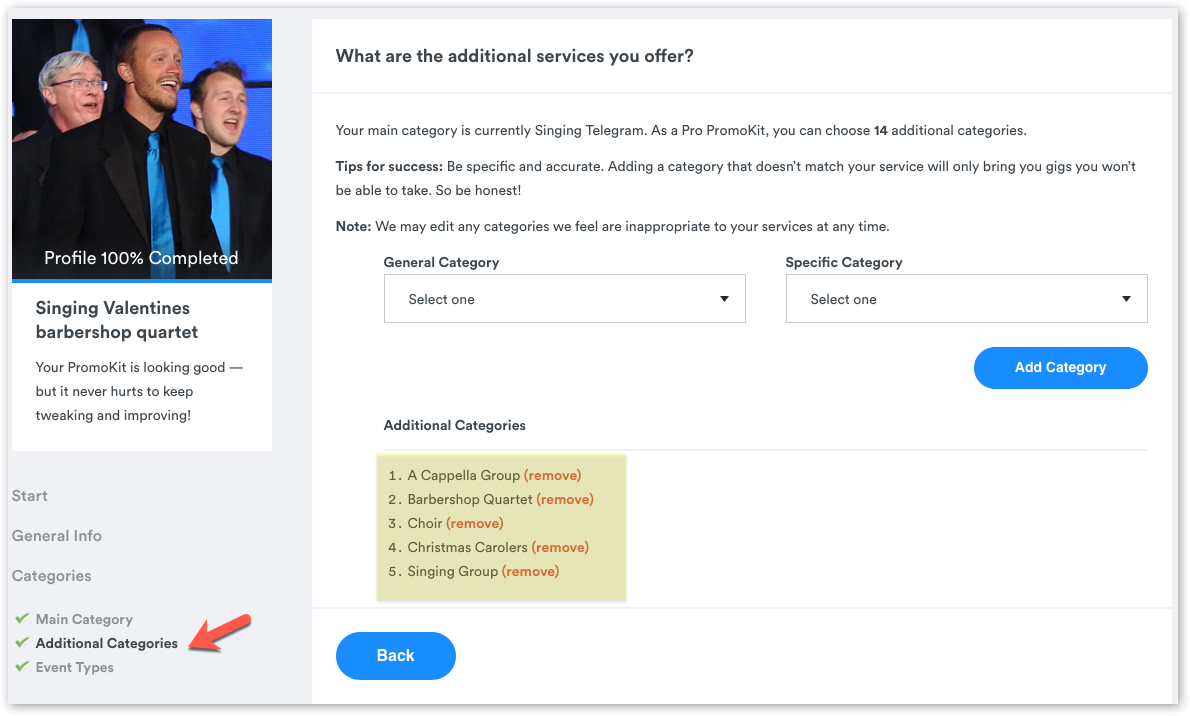Remove the Barbershop Quartet category

click(x=565, y=500)
